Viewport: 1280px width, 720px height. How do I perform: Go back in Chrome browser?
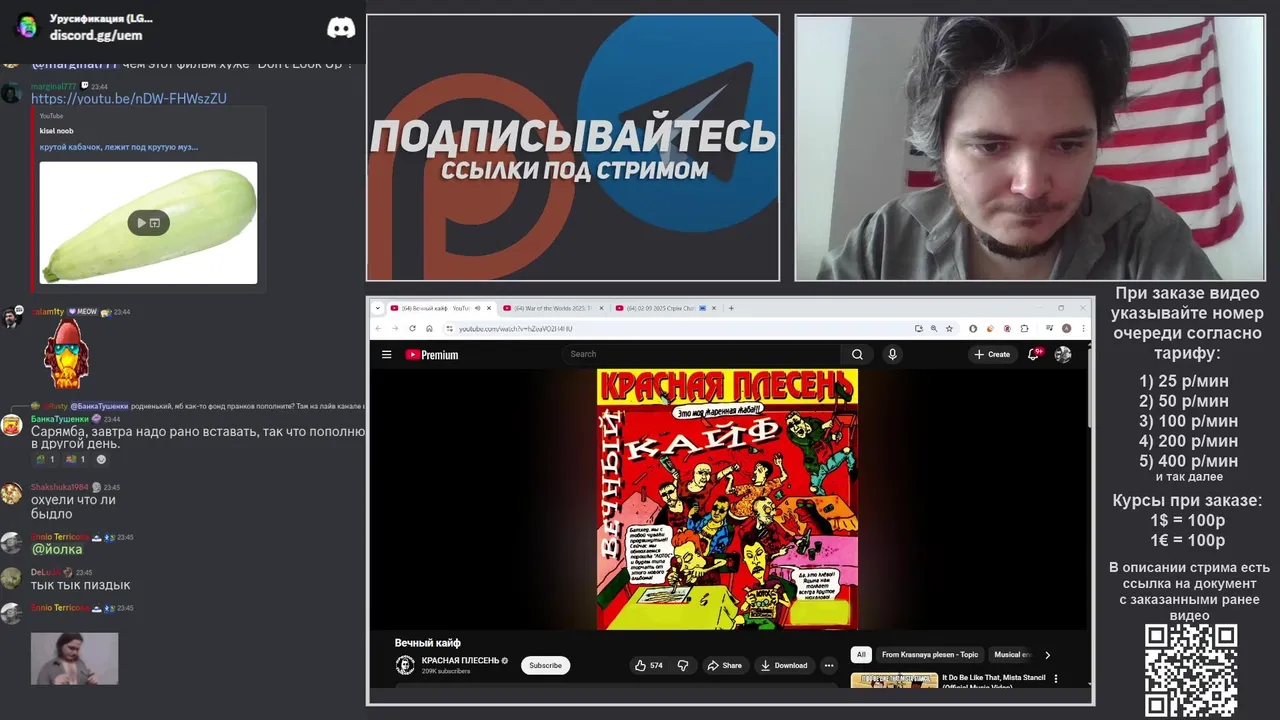tap(379, 328)
